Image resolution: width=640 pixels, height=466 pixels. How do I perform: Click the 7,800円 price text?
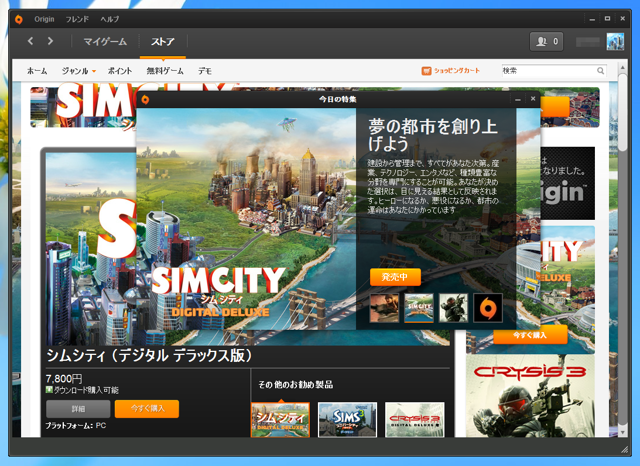(64, 379)
